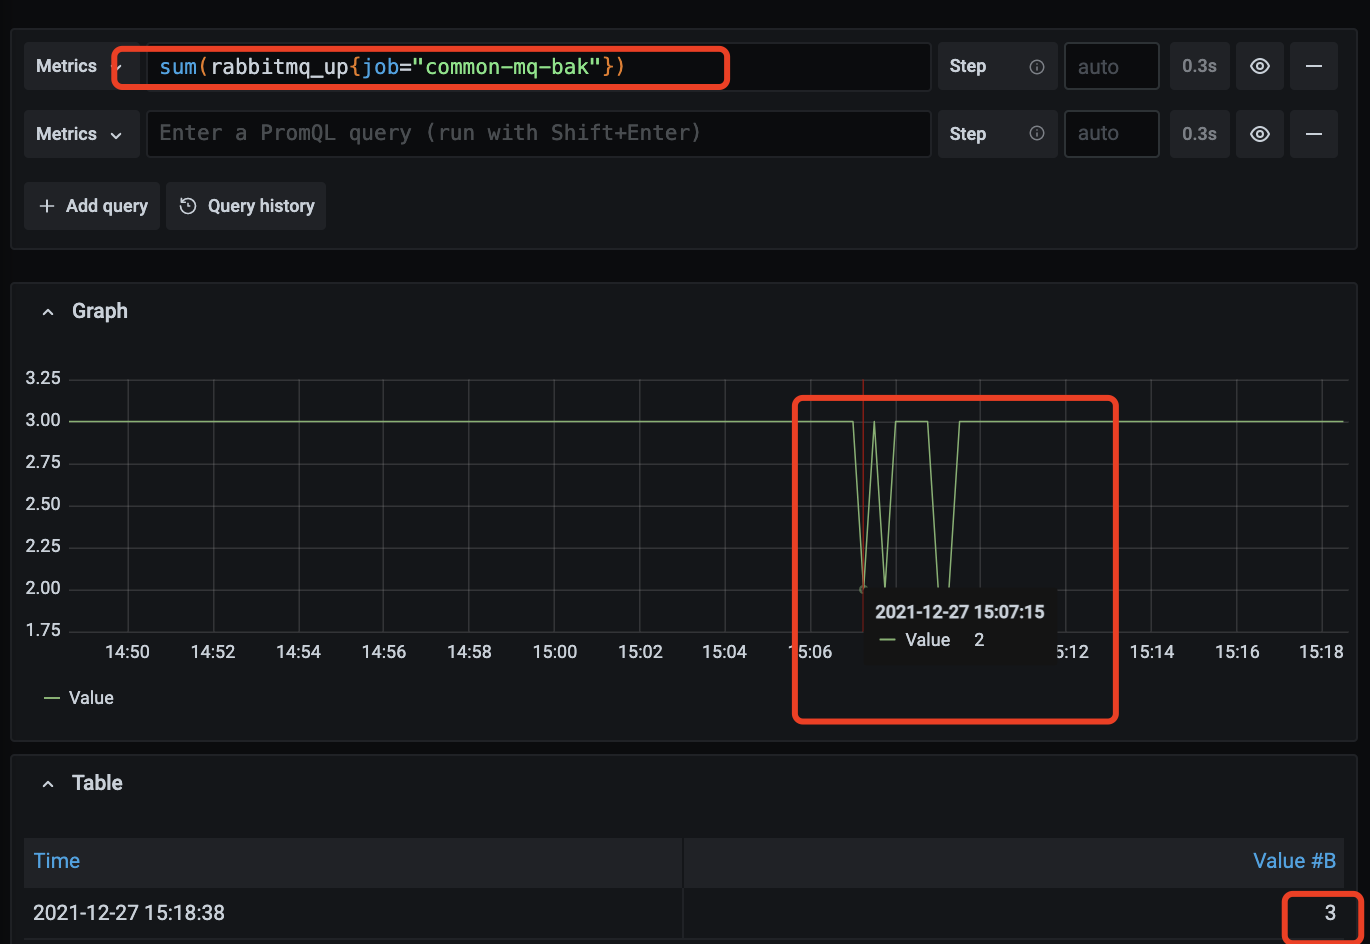Open Metrics dropdown in second query row

coord(80,134)
